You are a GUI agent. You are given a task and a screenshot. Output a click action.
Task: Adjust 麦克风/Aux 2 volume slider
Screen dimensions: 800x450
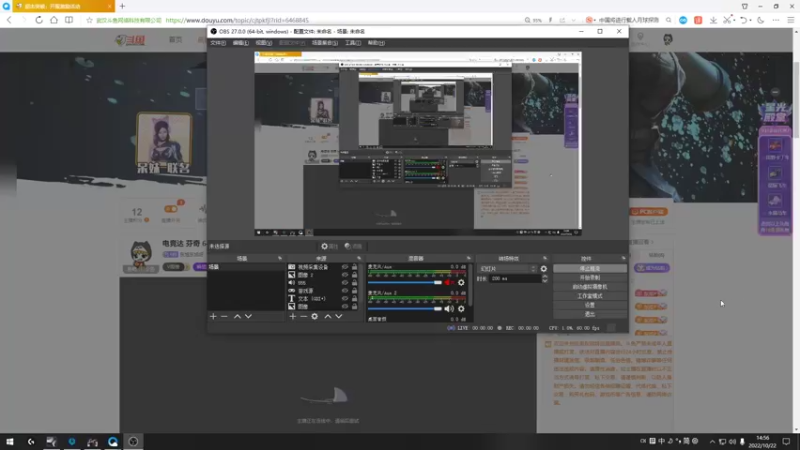pyautogui.click(x=405, y=309)
